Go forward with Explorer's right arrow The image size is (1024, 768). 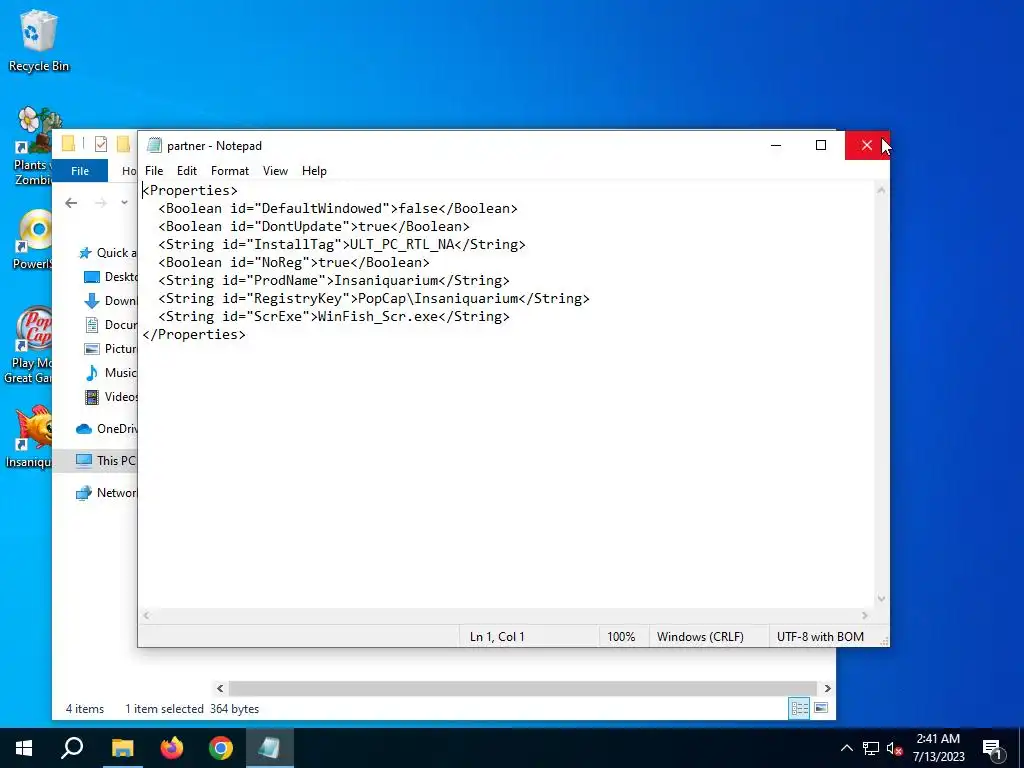(x=101, y=203)
